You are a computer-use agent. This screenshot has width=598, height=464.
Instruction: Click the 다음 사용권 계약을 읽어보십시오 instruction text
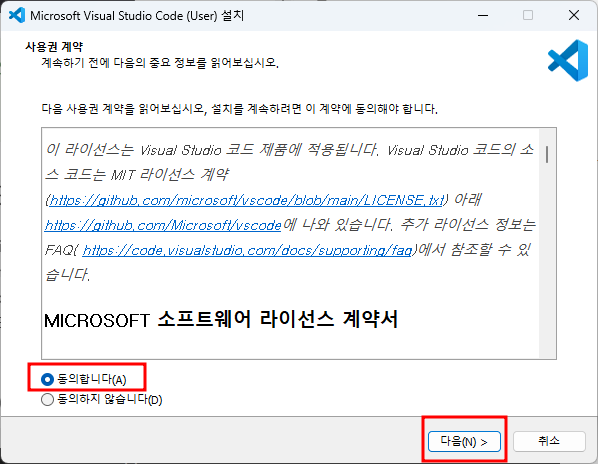click(x=239, y=109)
